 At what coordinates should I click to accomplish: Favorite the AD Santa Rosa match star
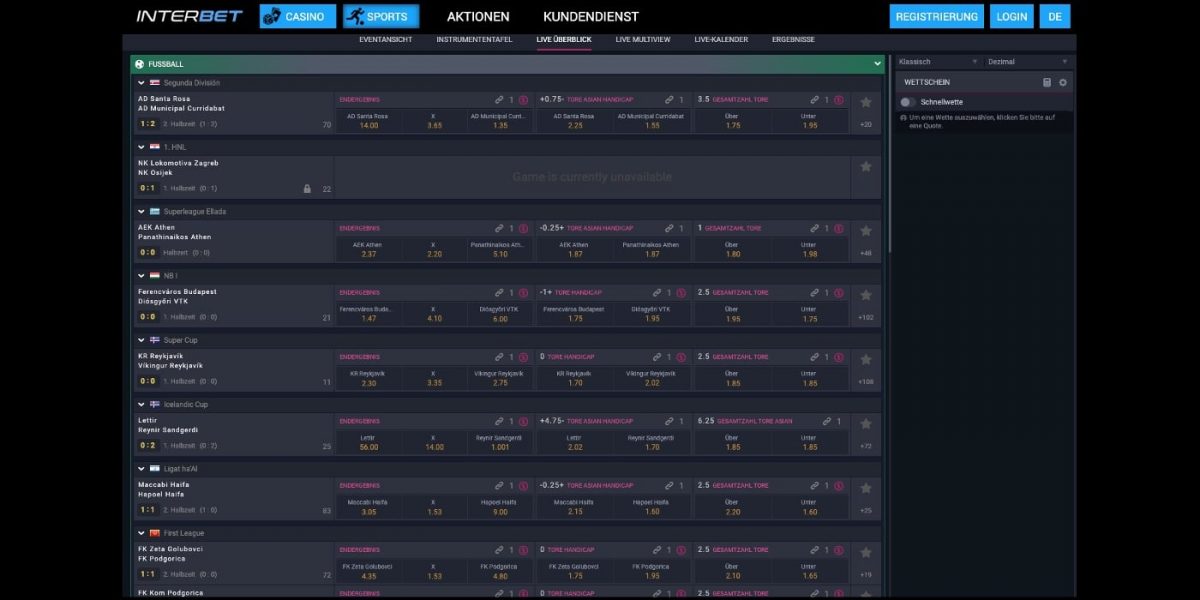pos(866,102)
